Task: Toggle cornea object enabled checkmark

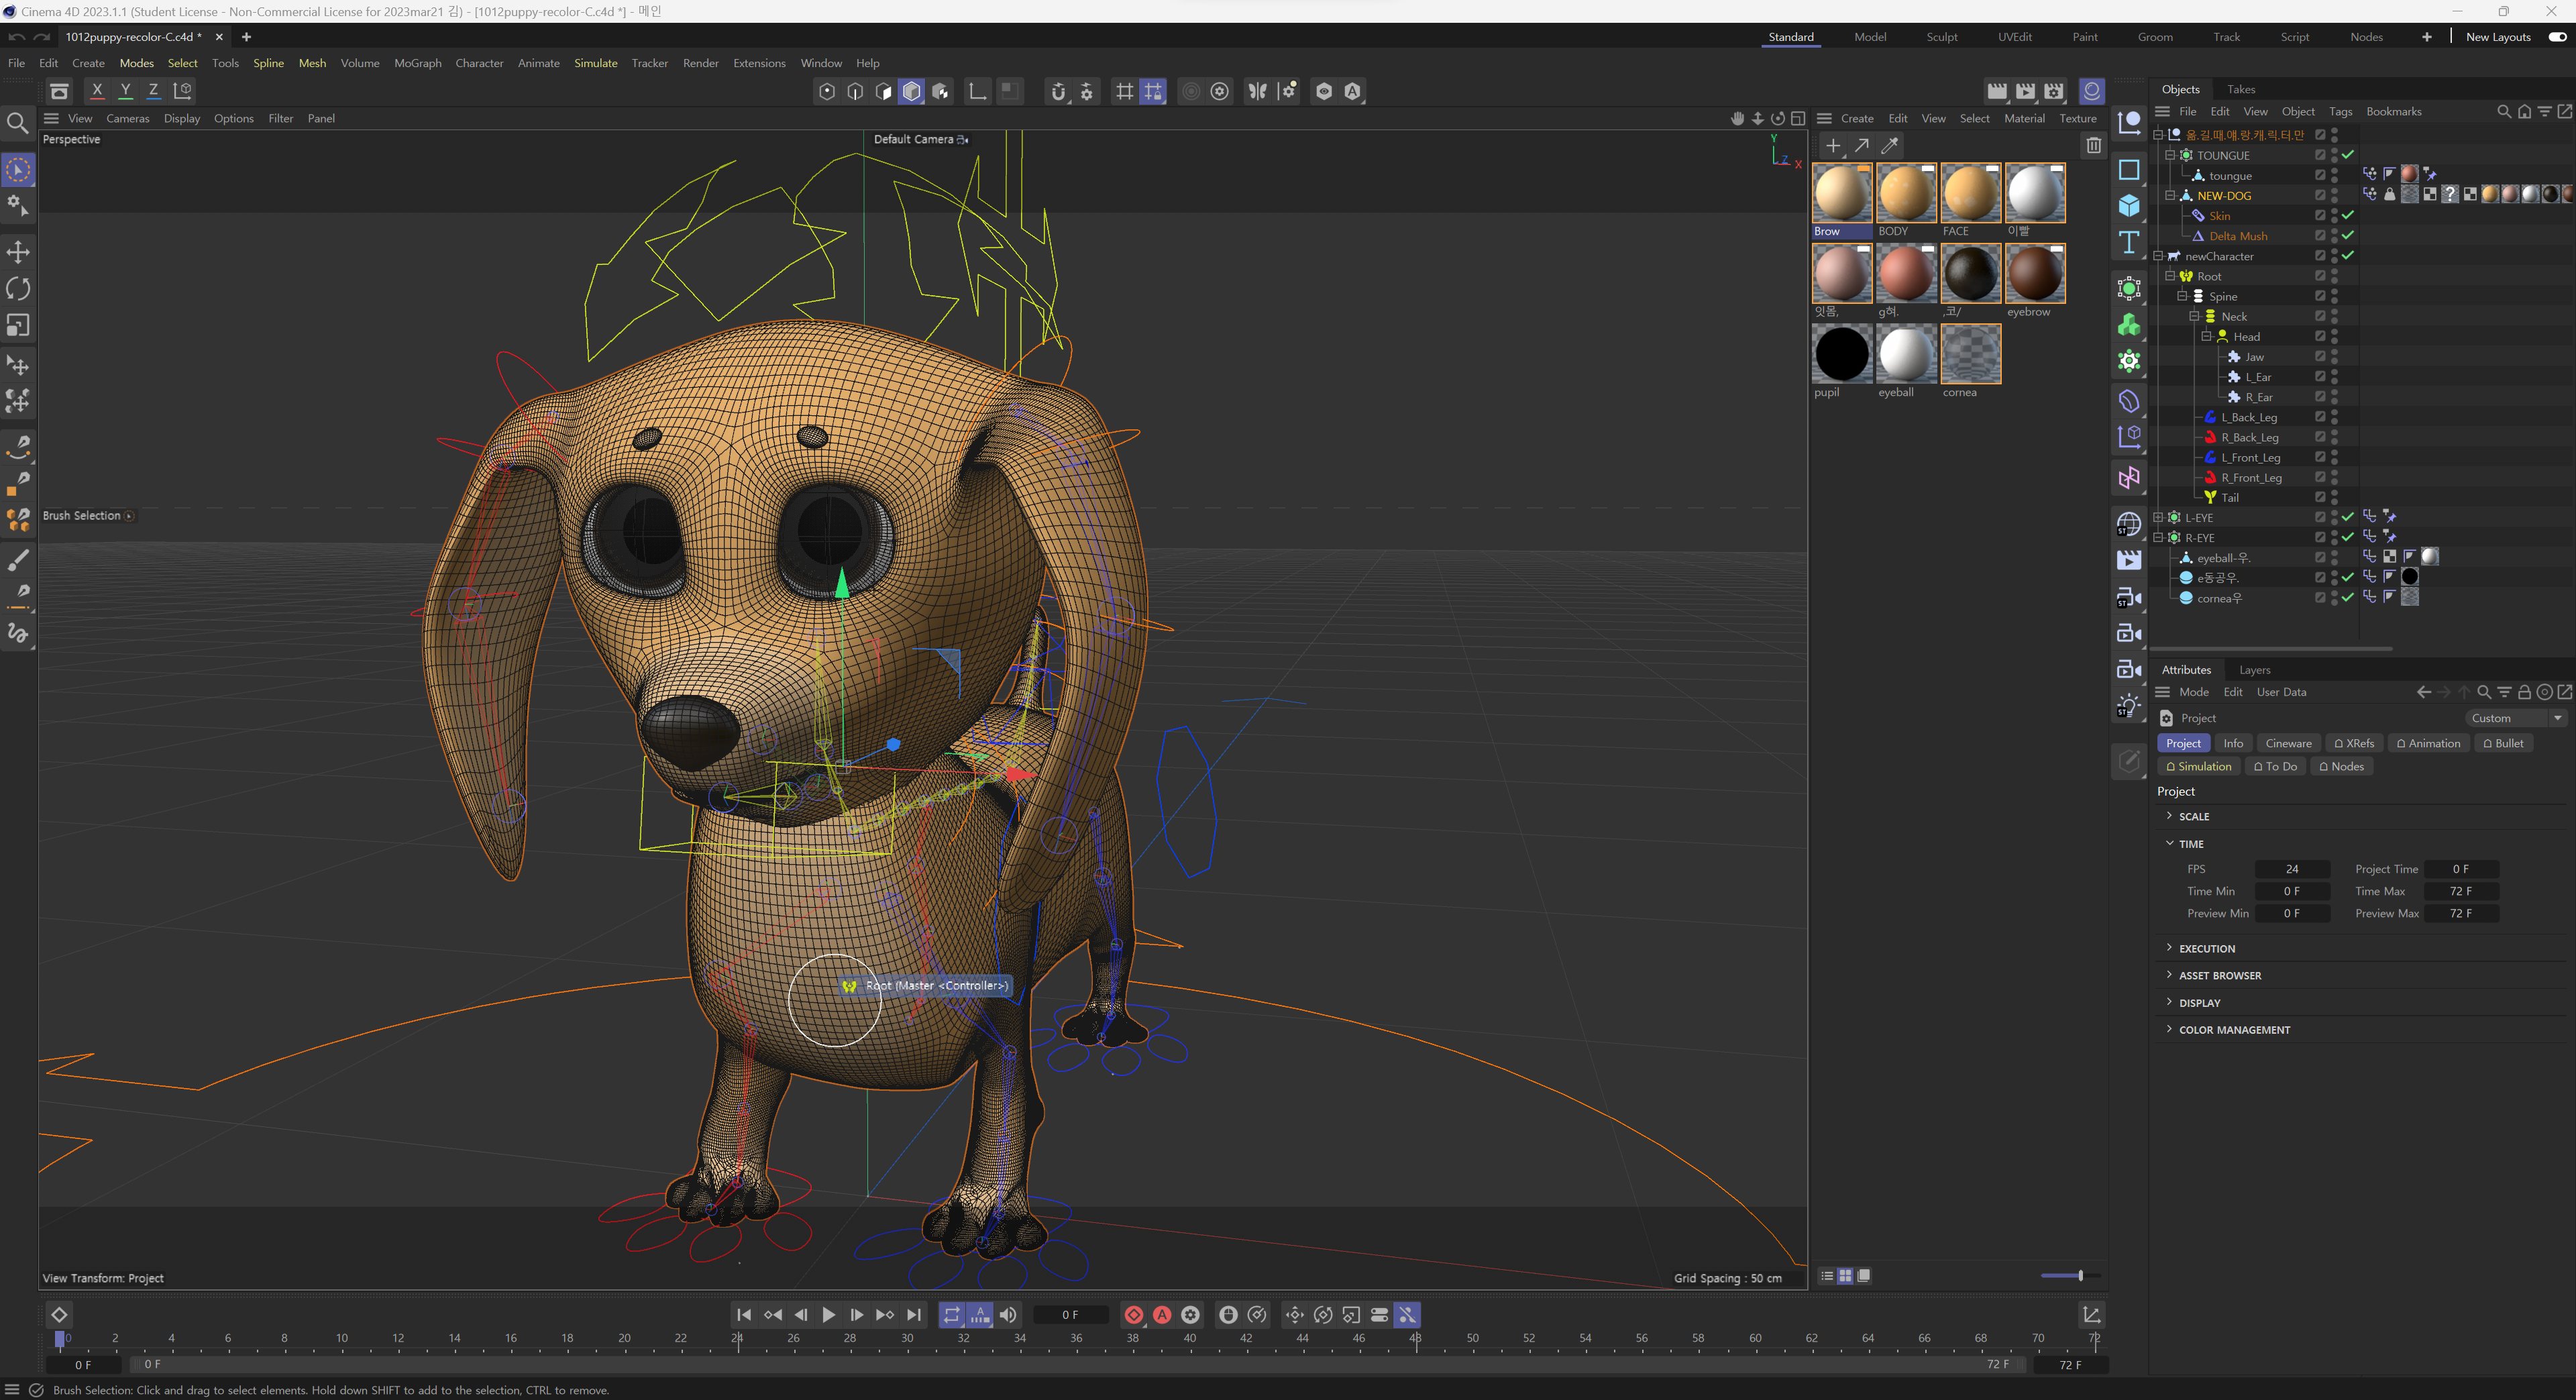Action: point(2348,598)
